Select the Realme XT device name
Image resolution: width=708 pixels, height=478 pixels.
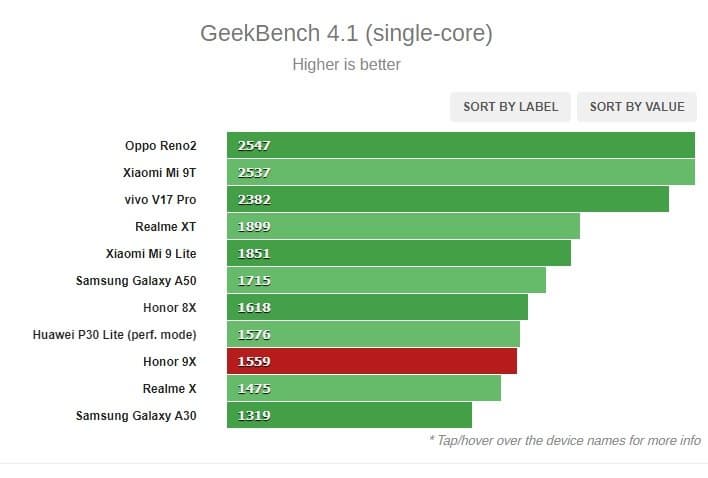click(166, 226)
